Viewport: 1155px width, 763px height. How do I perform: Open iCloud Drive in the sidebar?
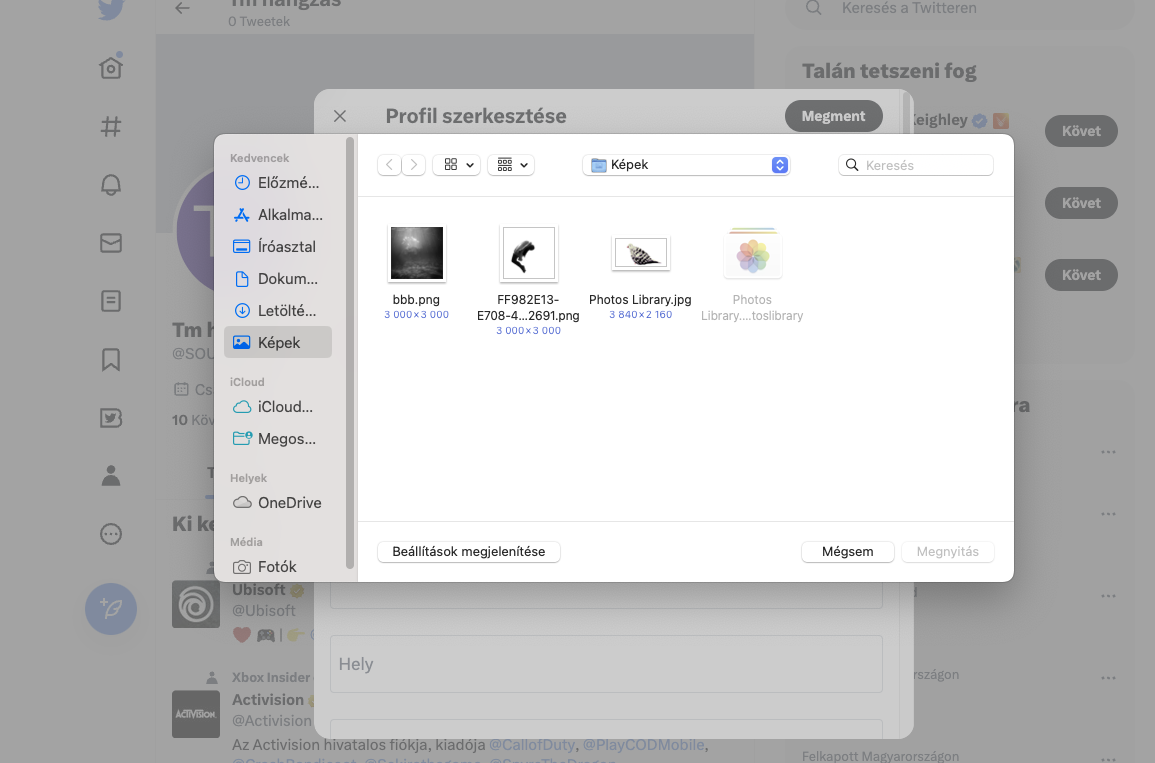(278, 407)
